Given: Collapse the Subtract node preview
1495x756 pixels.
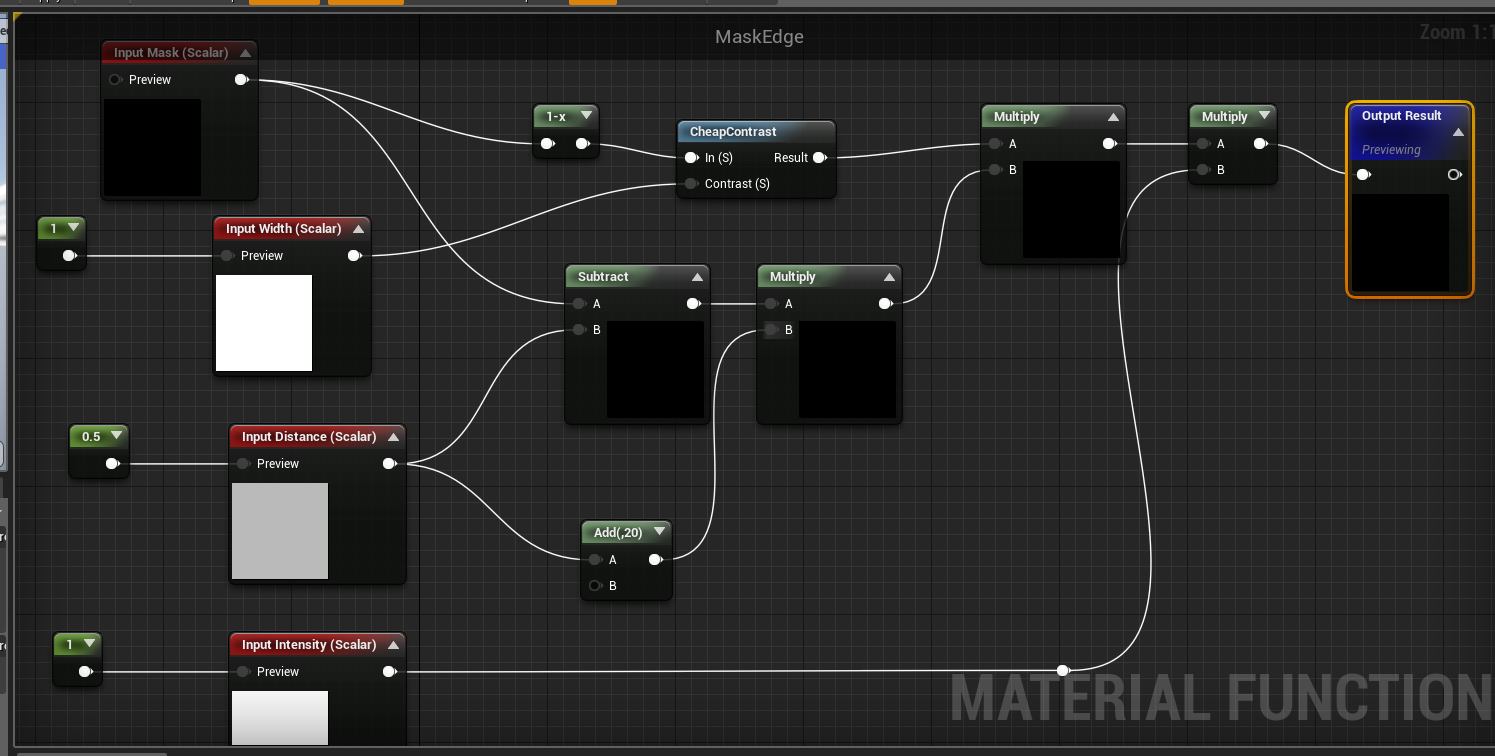Looking at the screenshot, I should [697, 276].
